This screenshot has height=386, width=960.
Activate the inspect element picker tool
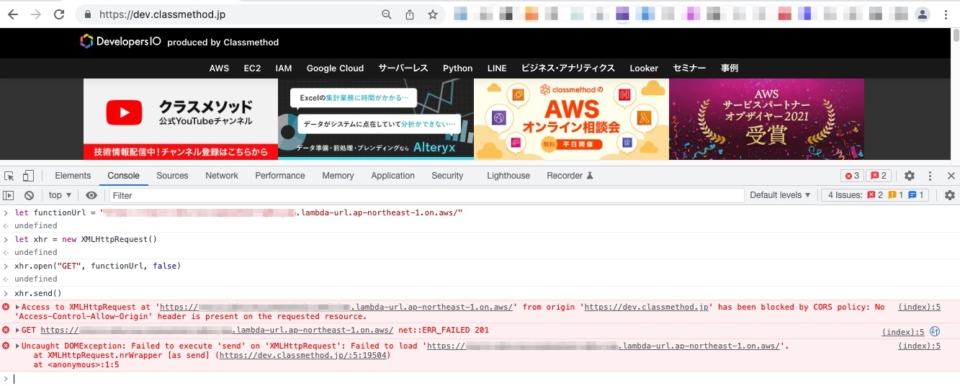9,176
